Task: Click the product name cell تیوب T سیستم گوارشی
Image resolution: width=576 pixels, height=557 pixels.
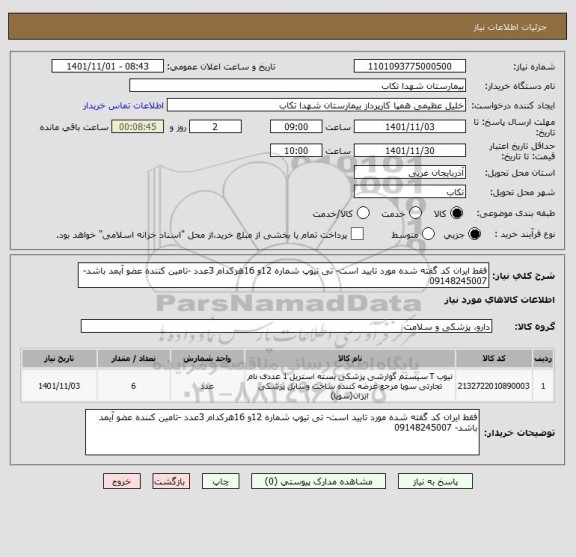Action: point(350,386)
